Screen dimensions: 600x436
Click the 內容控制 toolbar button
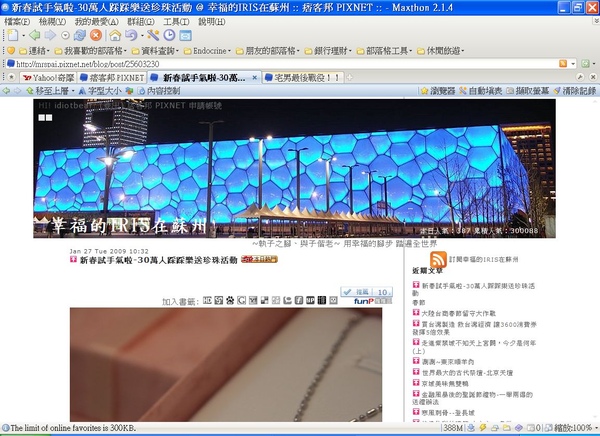(x=159, y=91)
